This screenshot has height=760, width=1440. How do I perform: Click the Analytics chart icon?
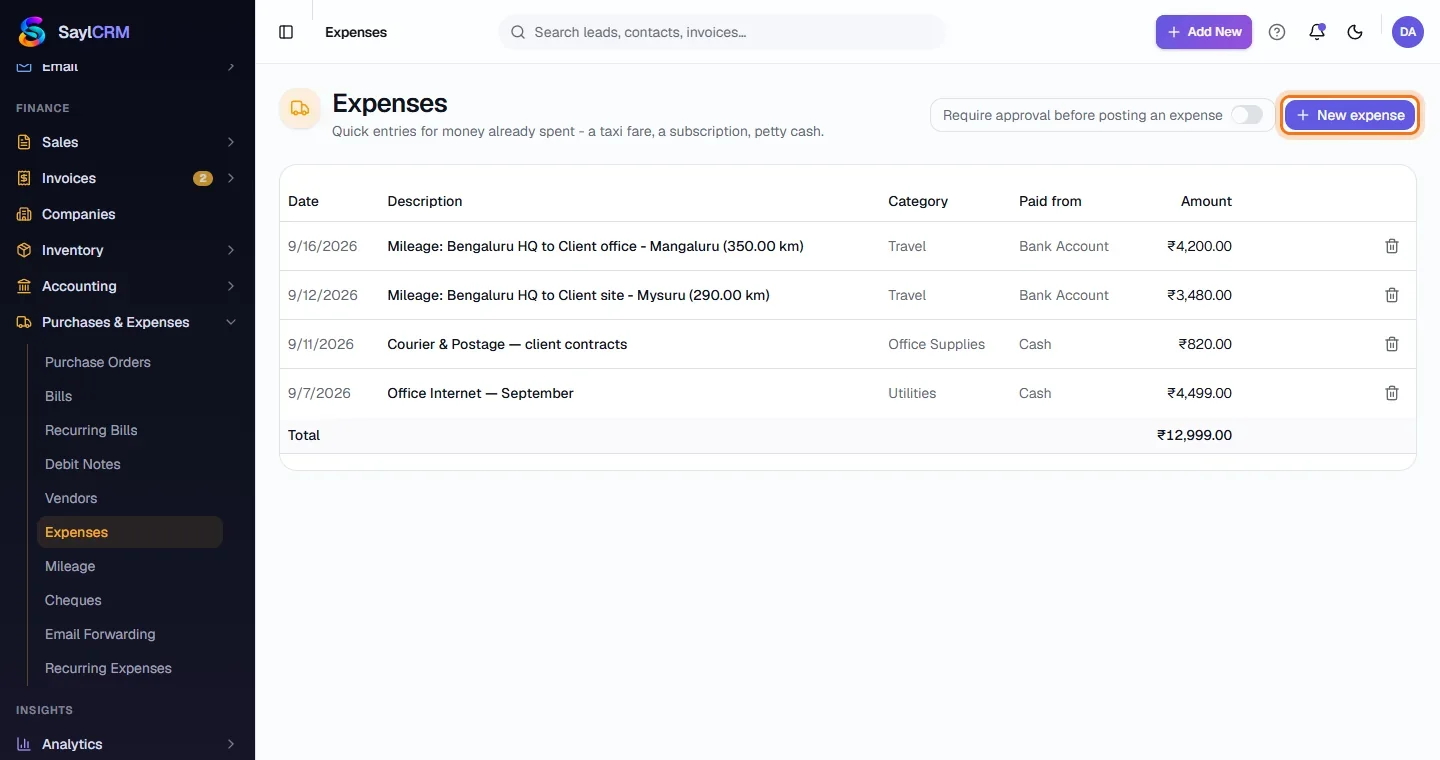coord(24,744)
